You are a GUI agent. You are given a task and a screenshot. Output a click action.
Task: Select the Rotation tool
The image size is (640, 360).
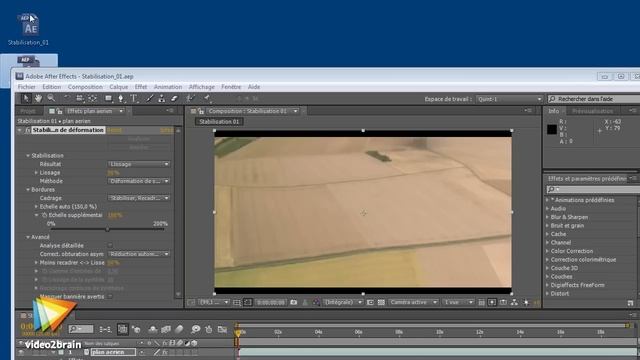[x=67, y=98]
